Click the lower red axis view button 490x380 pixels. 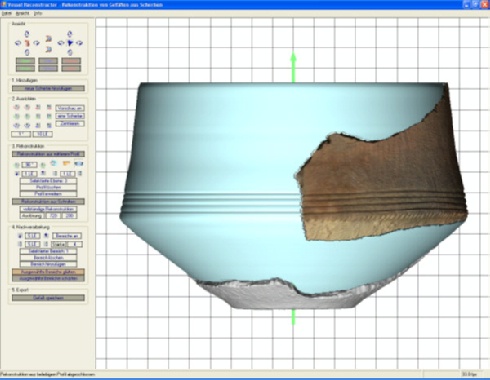pos(71,68)
